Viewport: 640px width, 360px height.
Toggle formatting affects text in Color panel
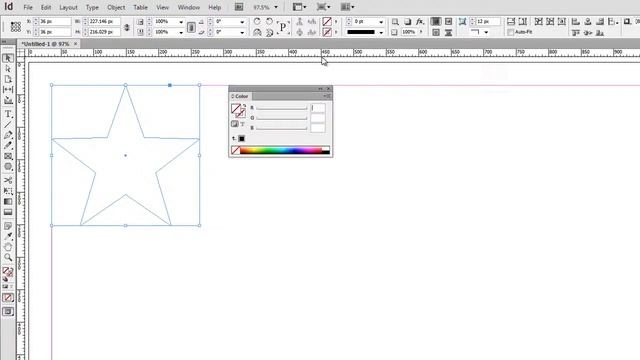click(x=242, y=124)
